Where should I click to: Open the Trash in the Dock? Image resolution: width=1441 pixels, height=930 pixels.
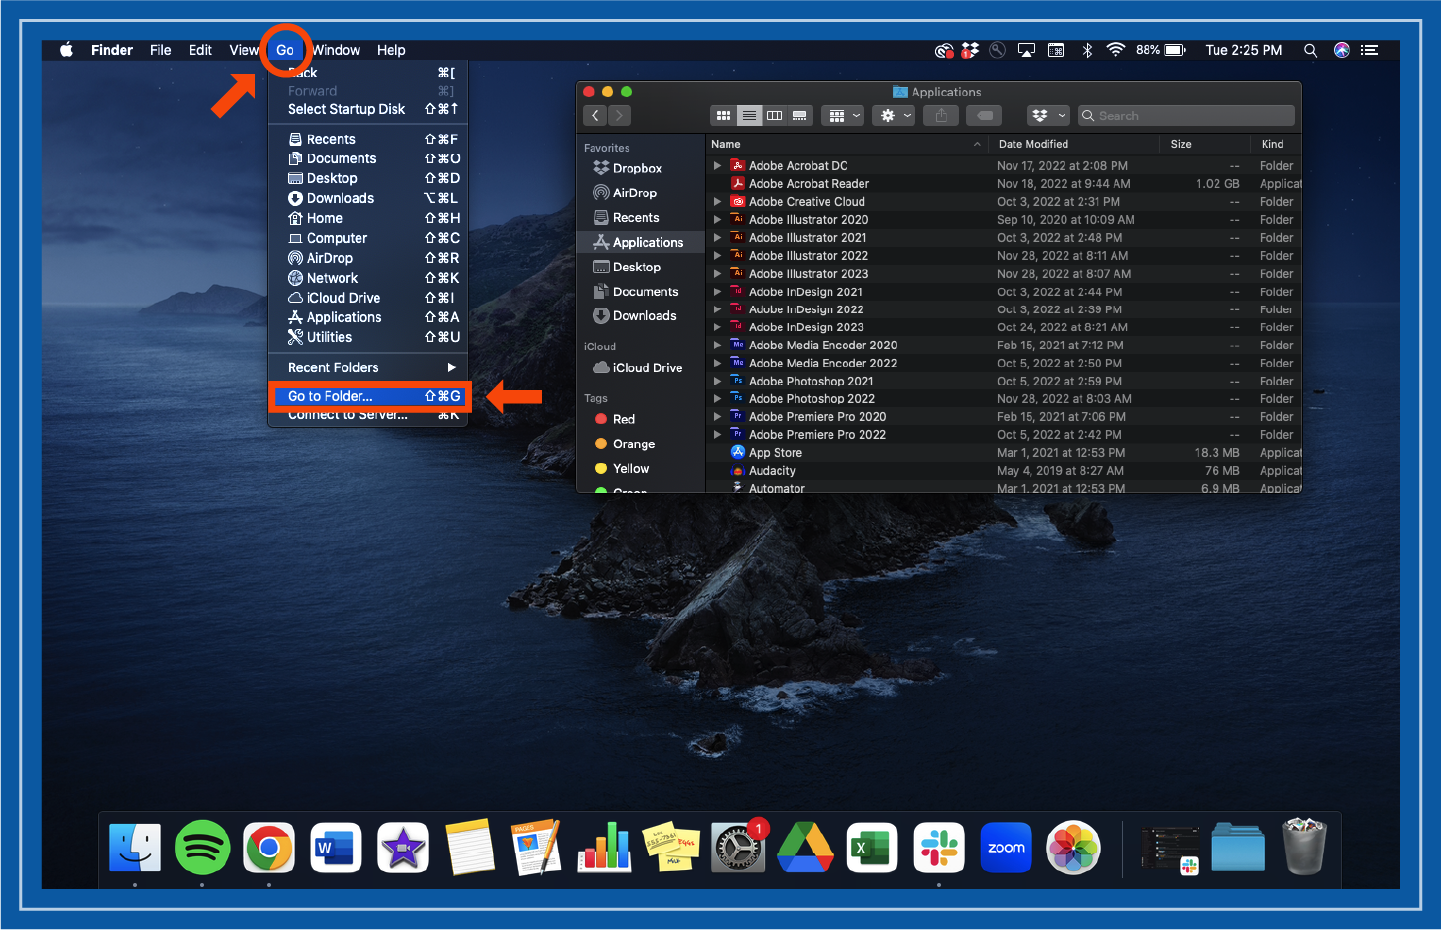click(1304, 847)
